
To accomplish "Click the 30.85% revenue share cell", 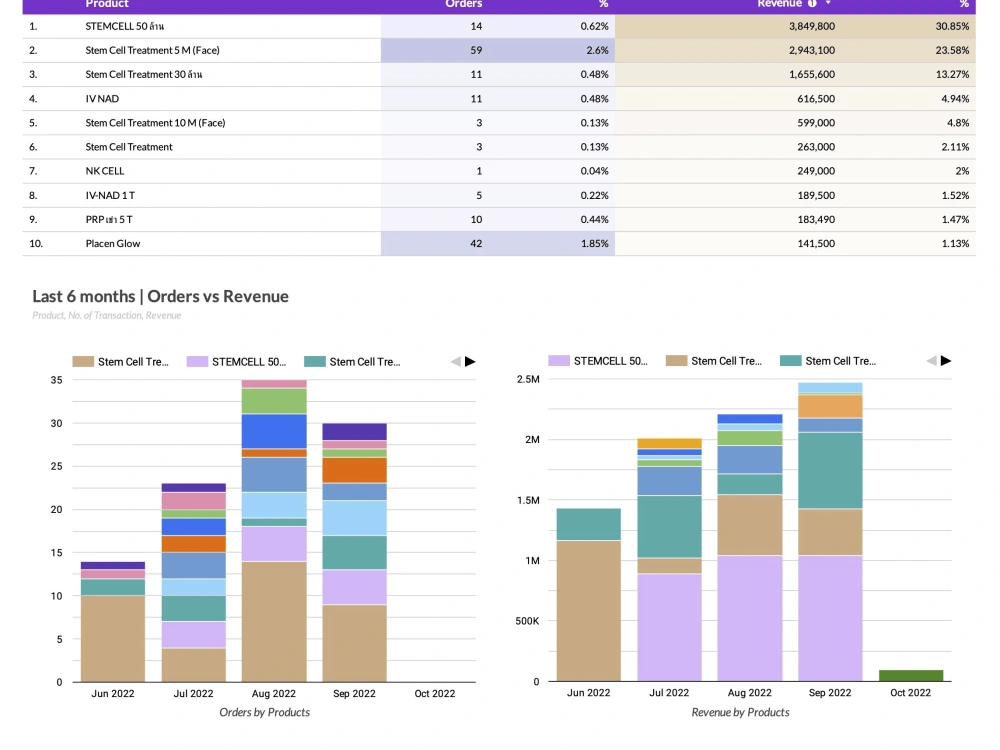I will (x=952, y=26).
